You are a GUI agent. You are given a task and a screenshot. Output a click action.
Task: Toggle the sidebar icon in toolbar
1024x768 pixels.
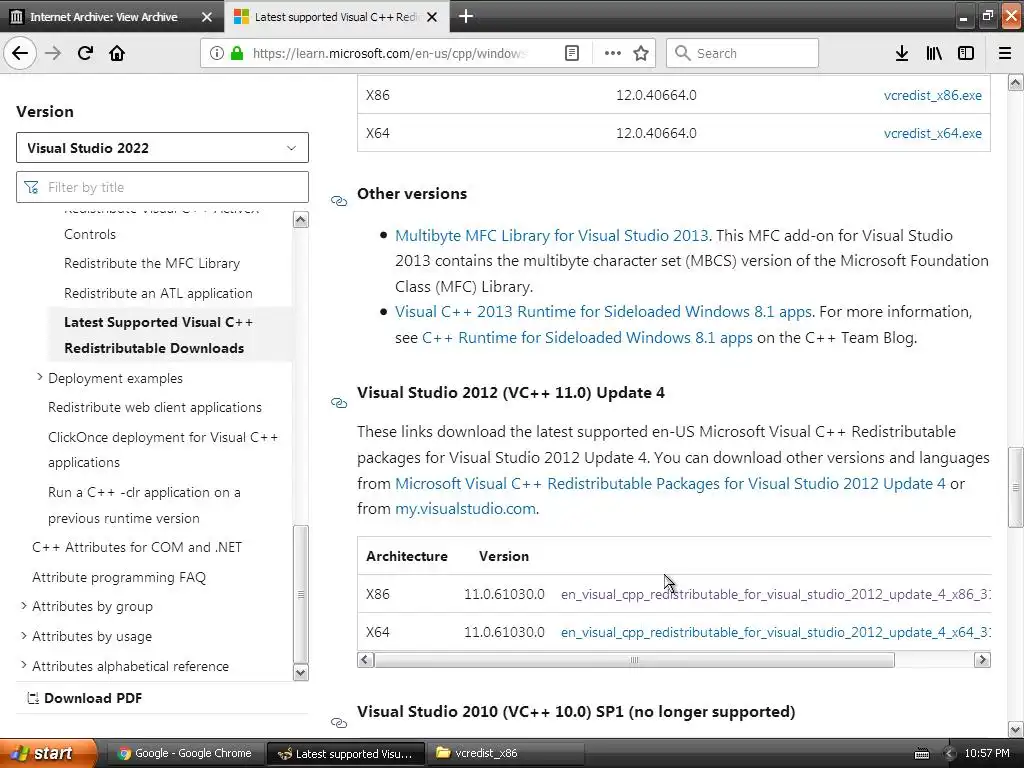[x=966, y=54]
